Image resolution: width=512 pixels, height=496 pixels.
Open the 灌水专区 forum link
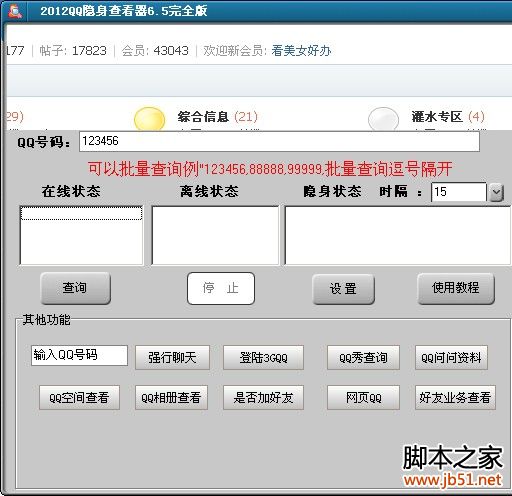coord(437,117)
